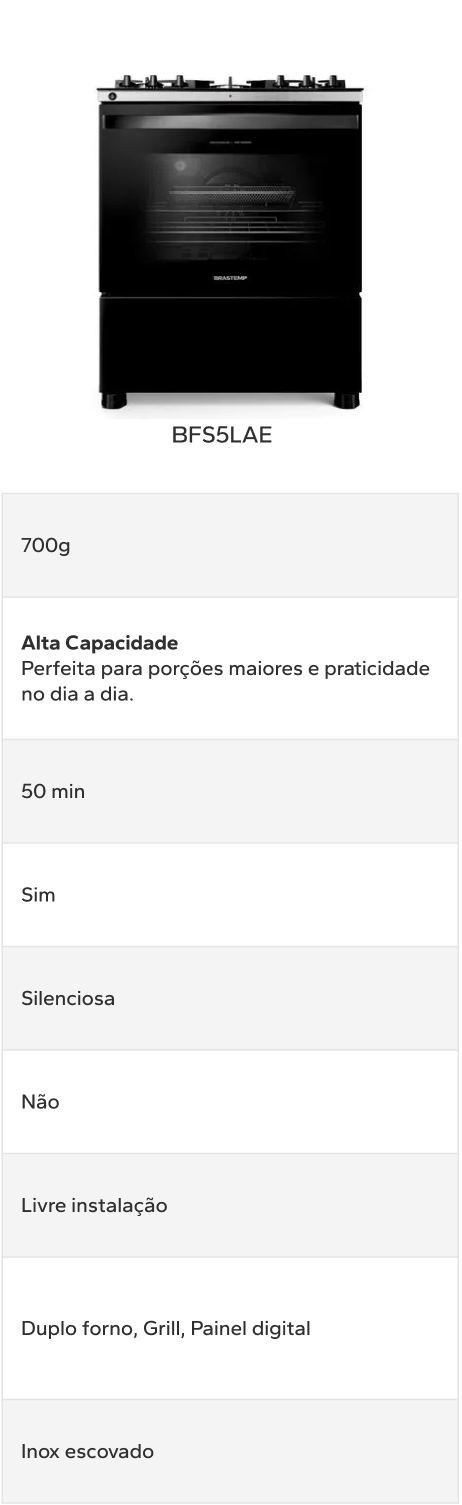Click the Brastemp logo on the oven door
The height and width of the screenshot is (1505, 462).
(x=230, y=278)
